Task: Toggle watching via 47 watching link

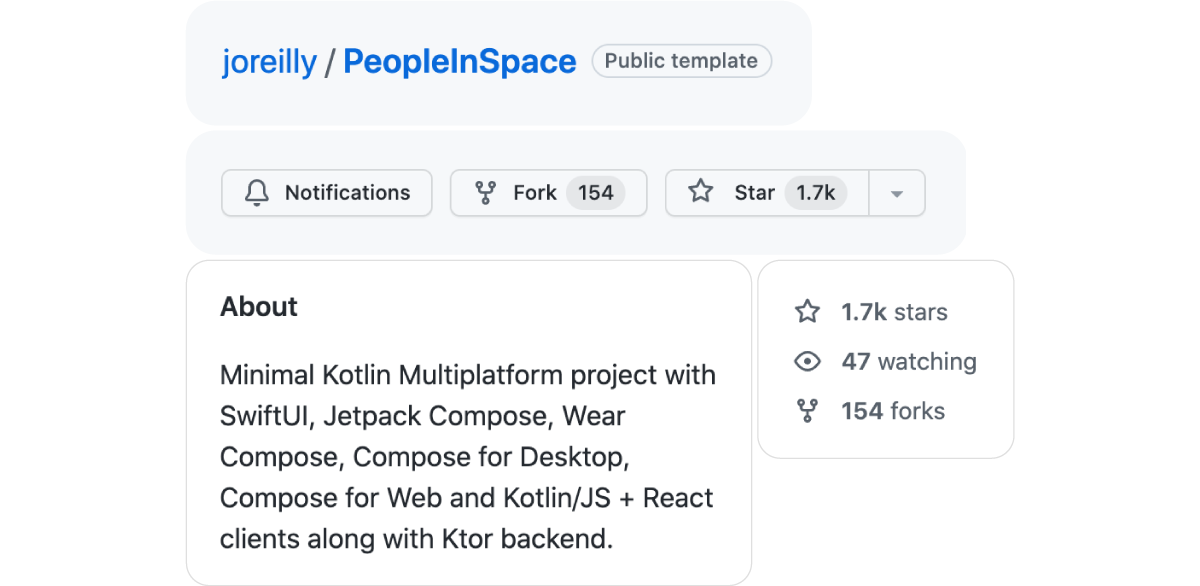Action: (908, 361)
